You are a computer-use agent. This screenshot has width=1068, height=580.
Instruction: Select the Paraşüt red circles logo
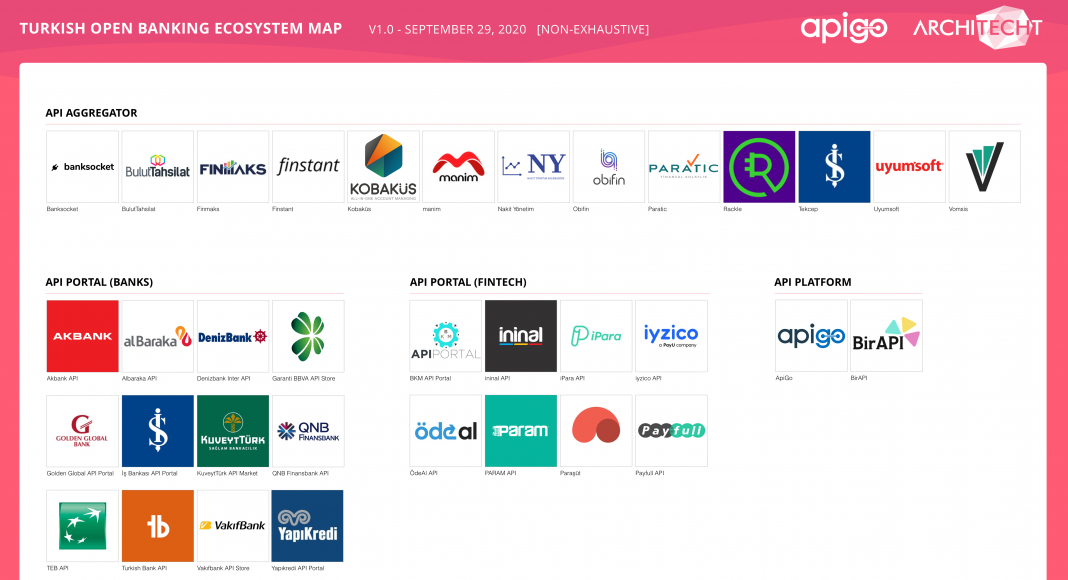click(x=596, y=431)
